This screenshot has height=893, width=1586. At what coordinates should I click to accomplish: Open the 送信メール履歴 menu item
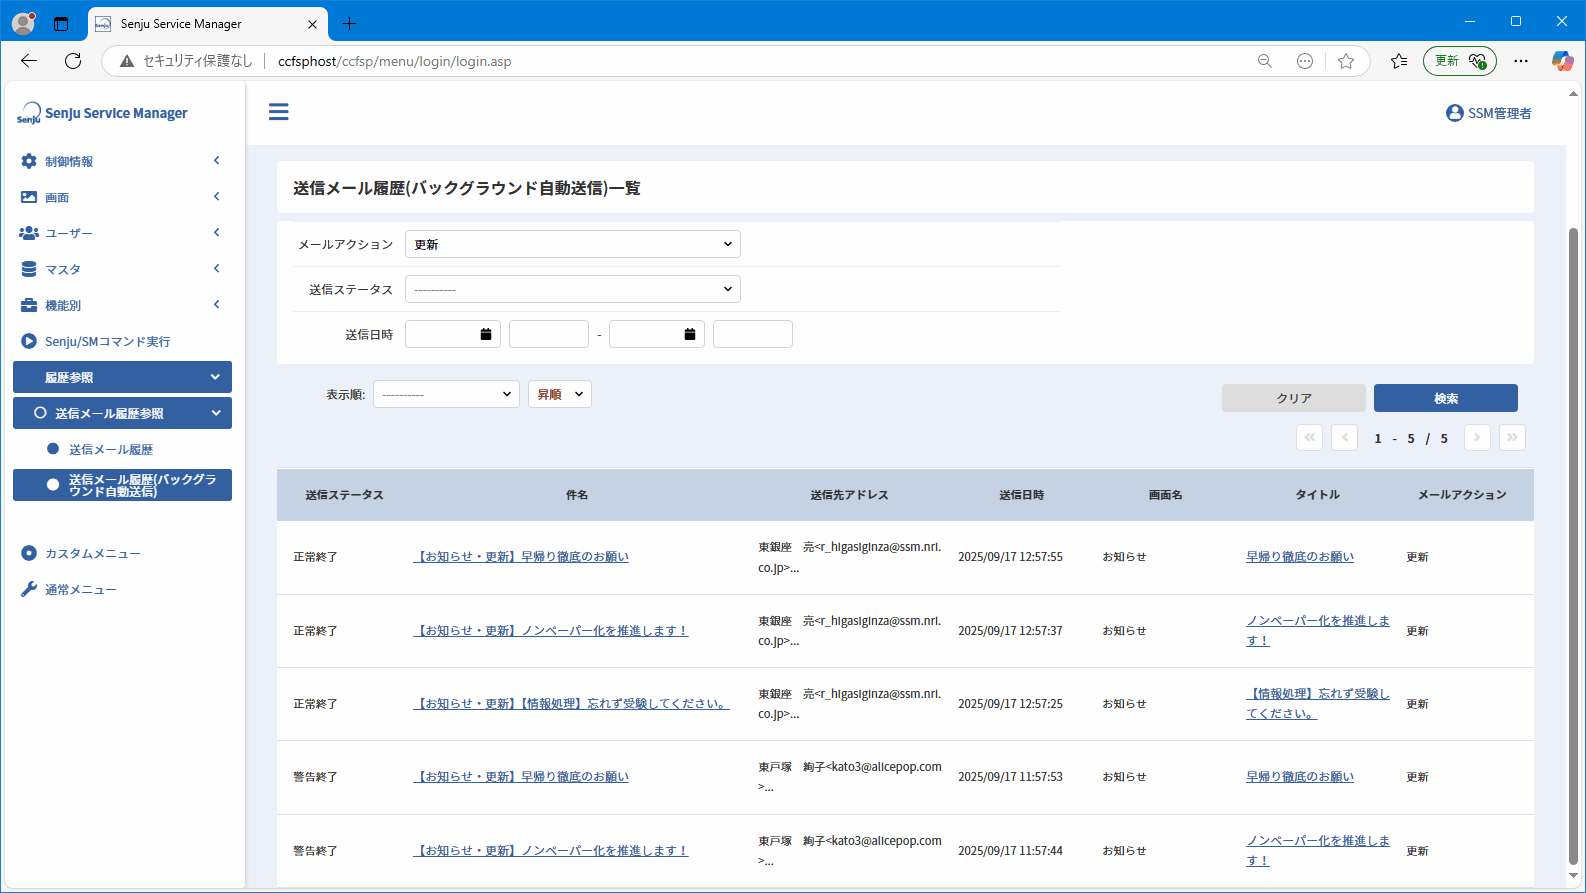[x=111, y=450]
